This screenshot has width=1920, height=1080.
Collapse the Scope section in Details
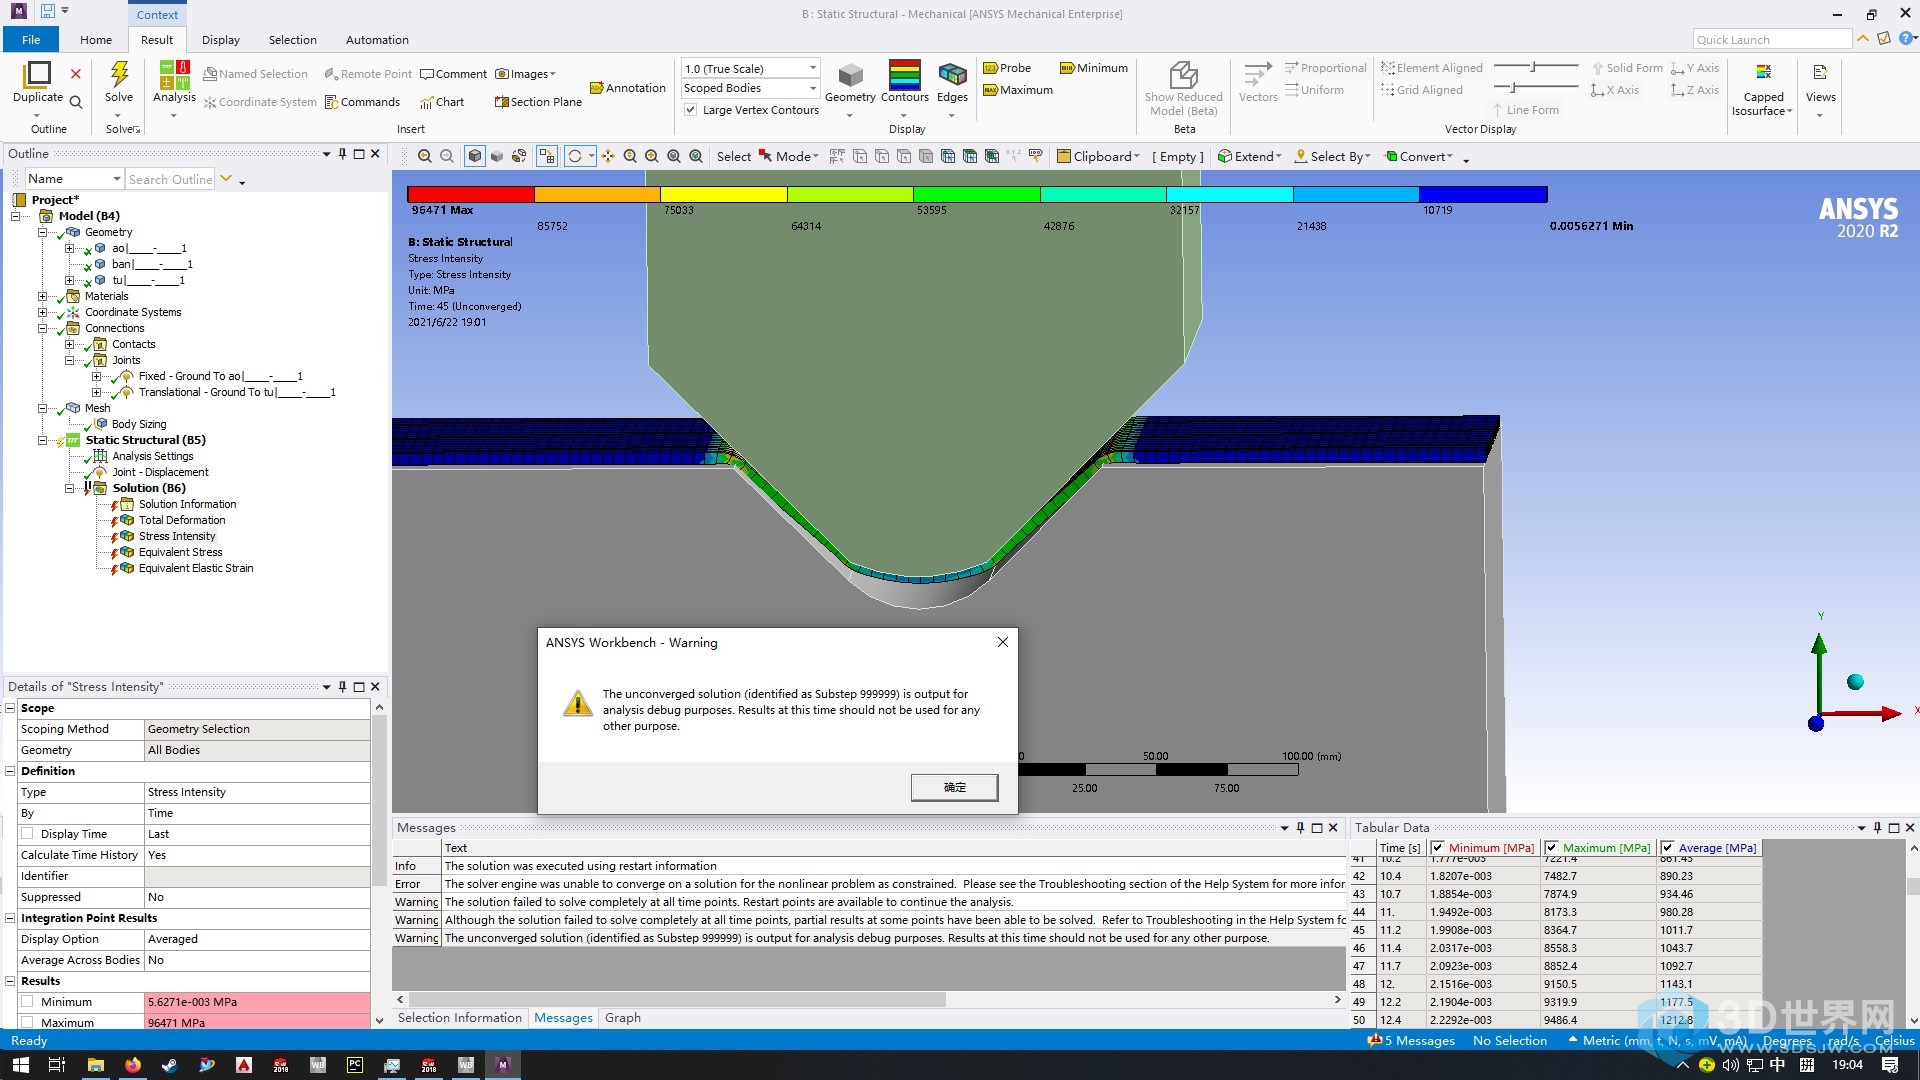[10, 708]
